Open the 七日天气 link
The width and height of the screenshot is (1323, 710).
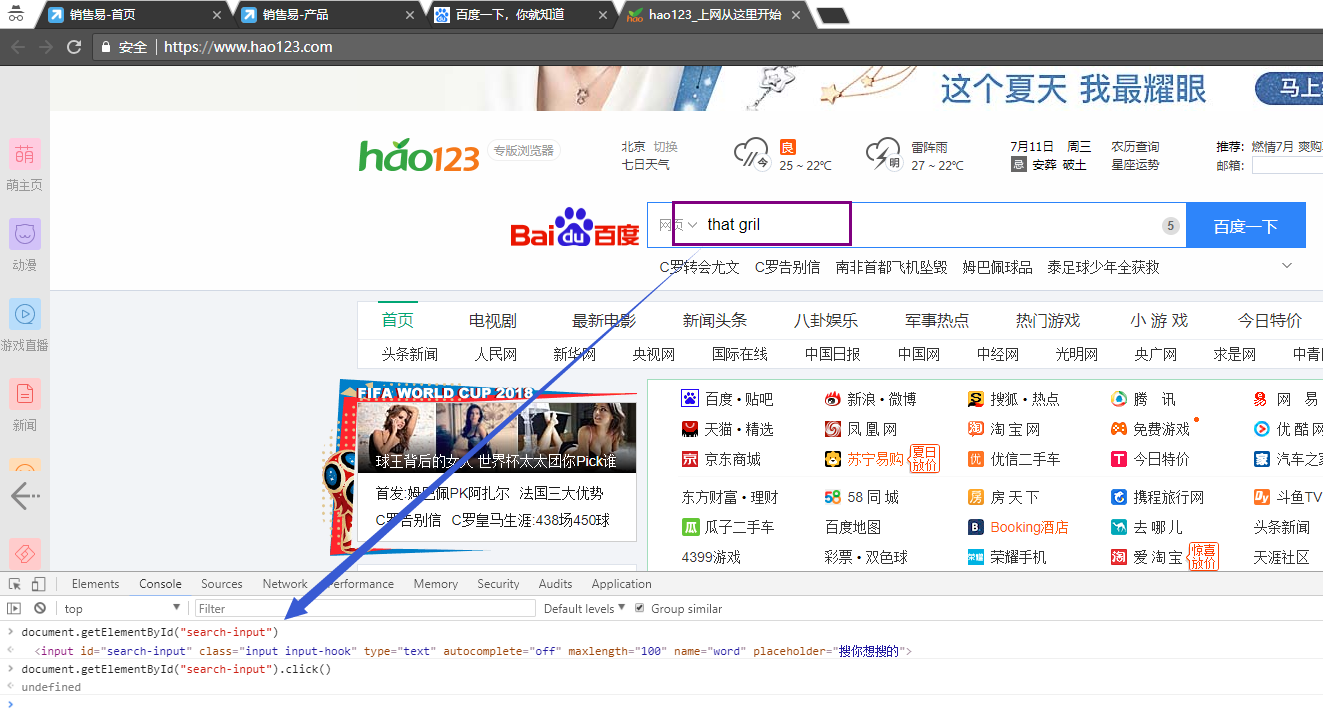645,164
